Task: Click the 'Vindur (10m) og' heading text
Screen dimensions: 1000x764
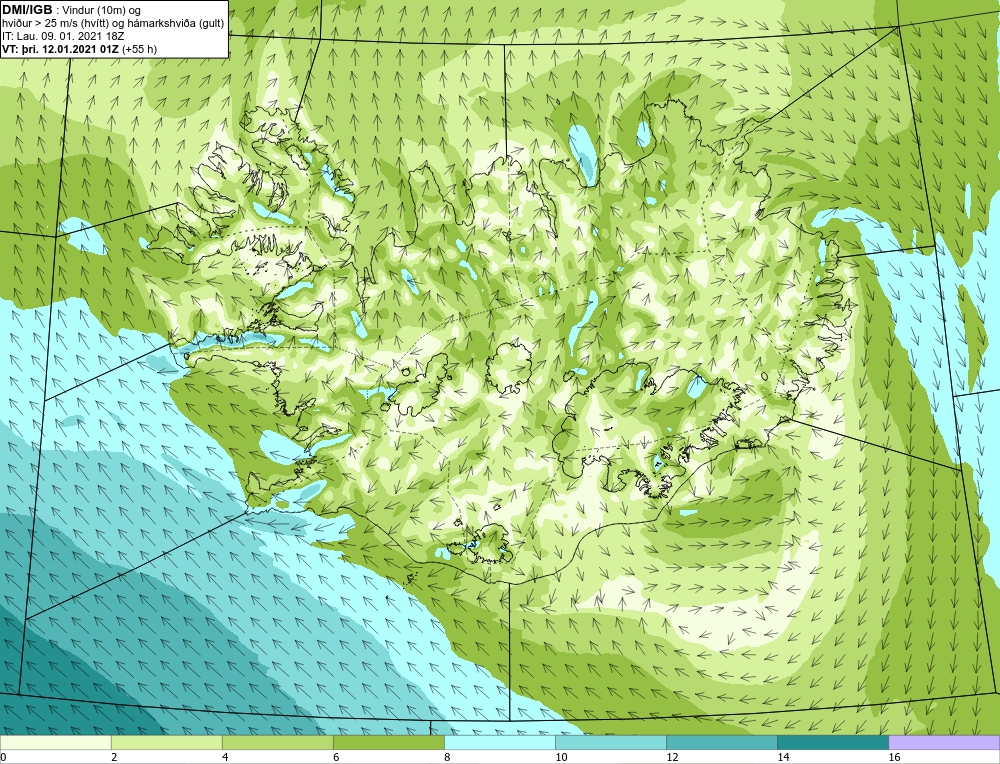Action: tap(102, 10)
